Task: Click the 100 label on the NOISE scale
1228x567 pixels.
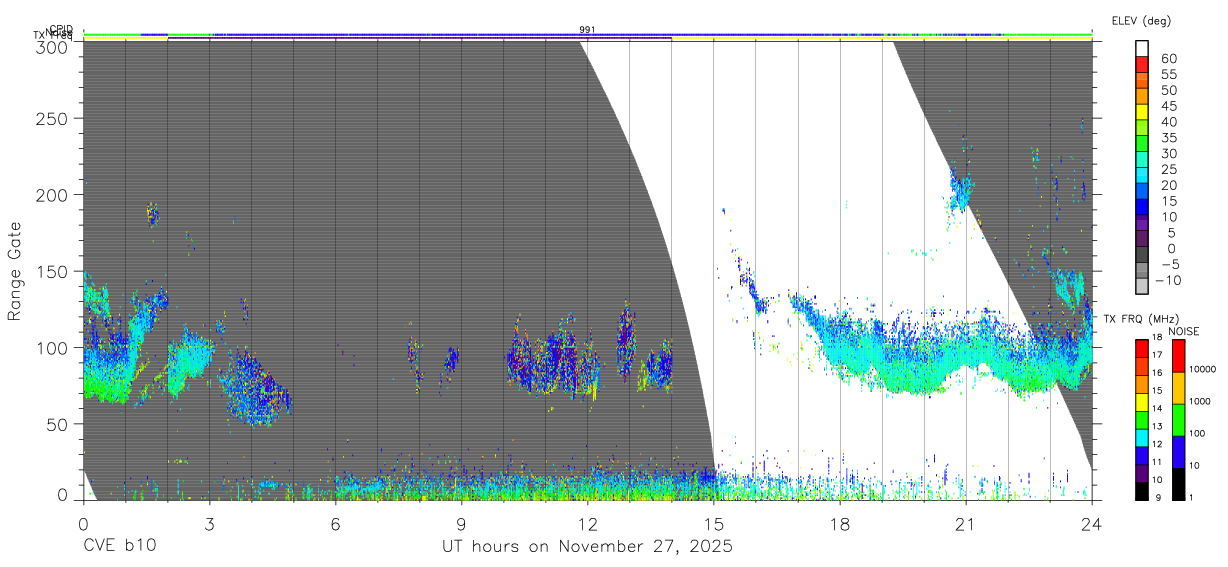Action: click(1197, 433)
